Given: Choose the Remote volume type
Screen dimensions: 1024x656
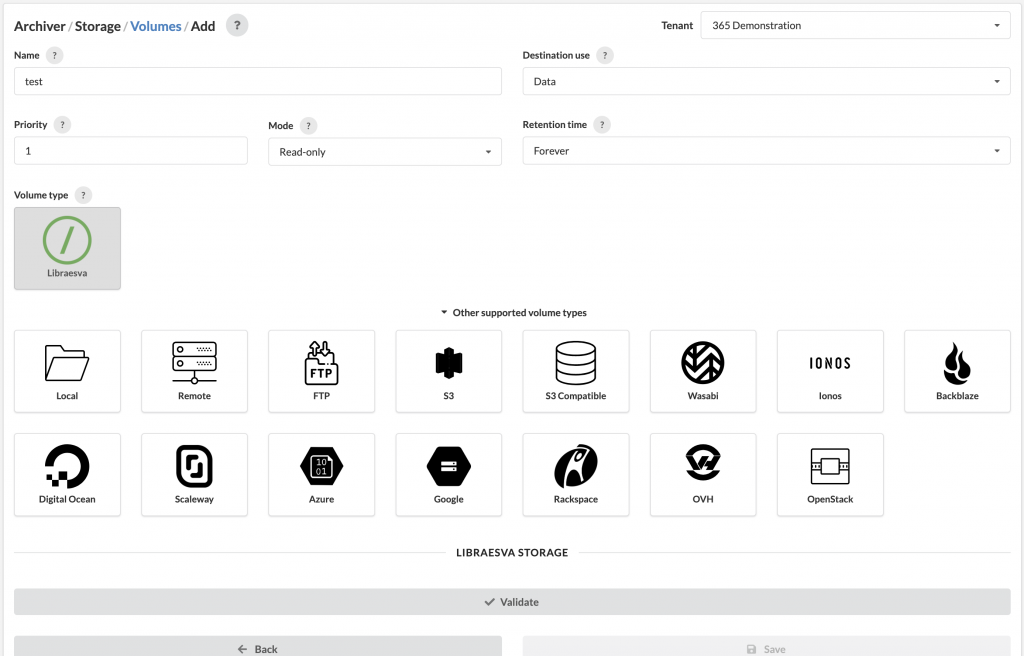Looking at the screenshot, I should 195,371.
